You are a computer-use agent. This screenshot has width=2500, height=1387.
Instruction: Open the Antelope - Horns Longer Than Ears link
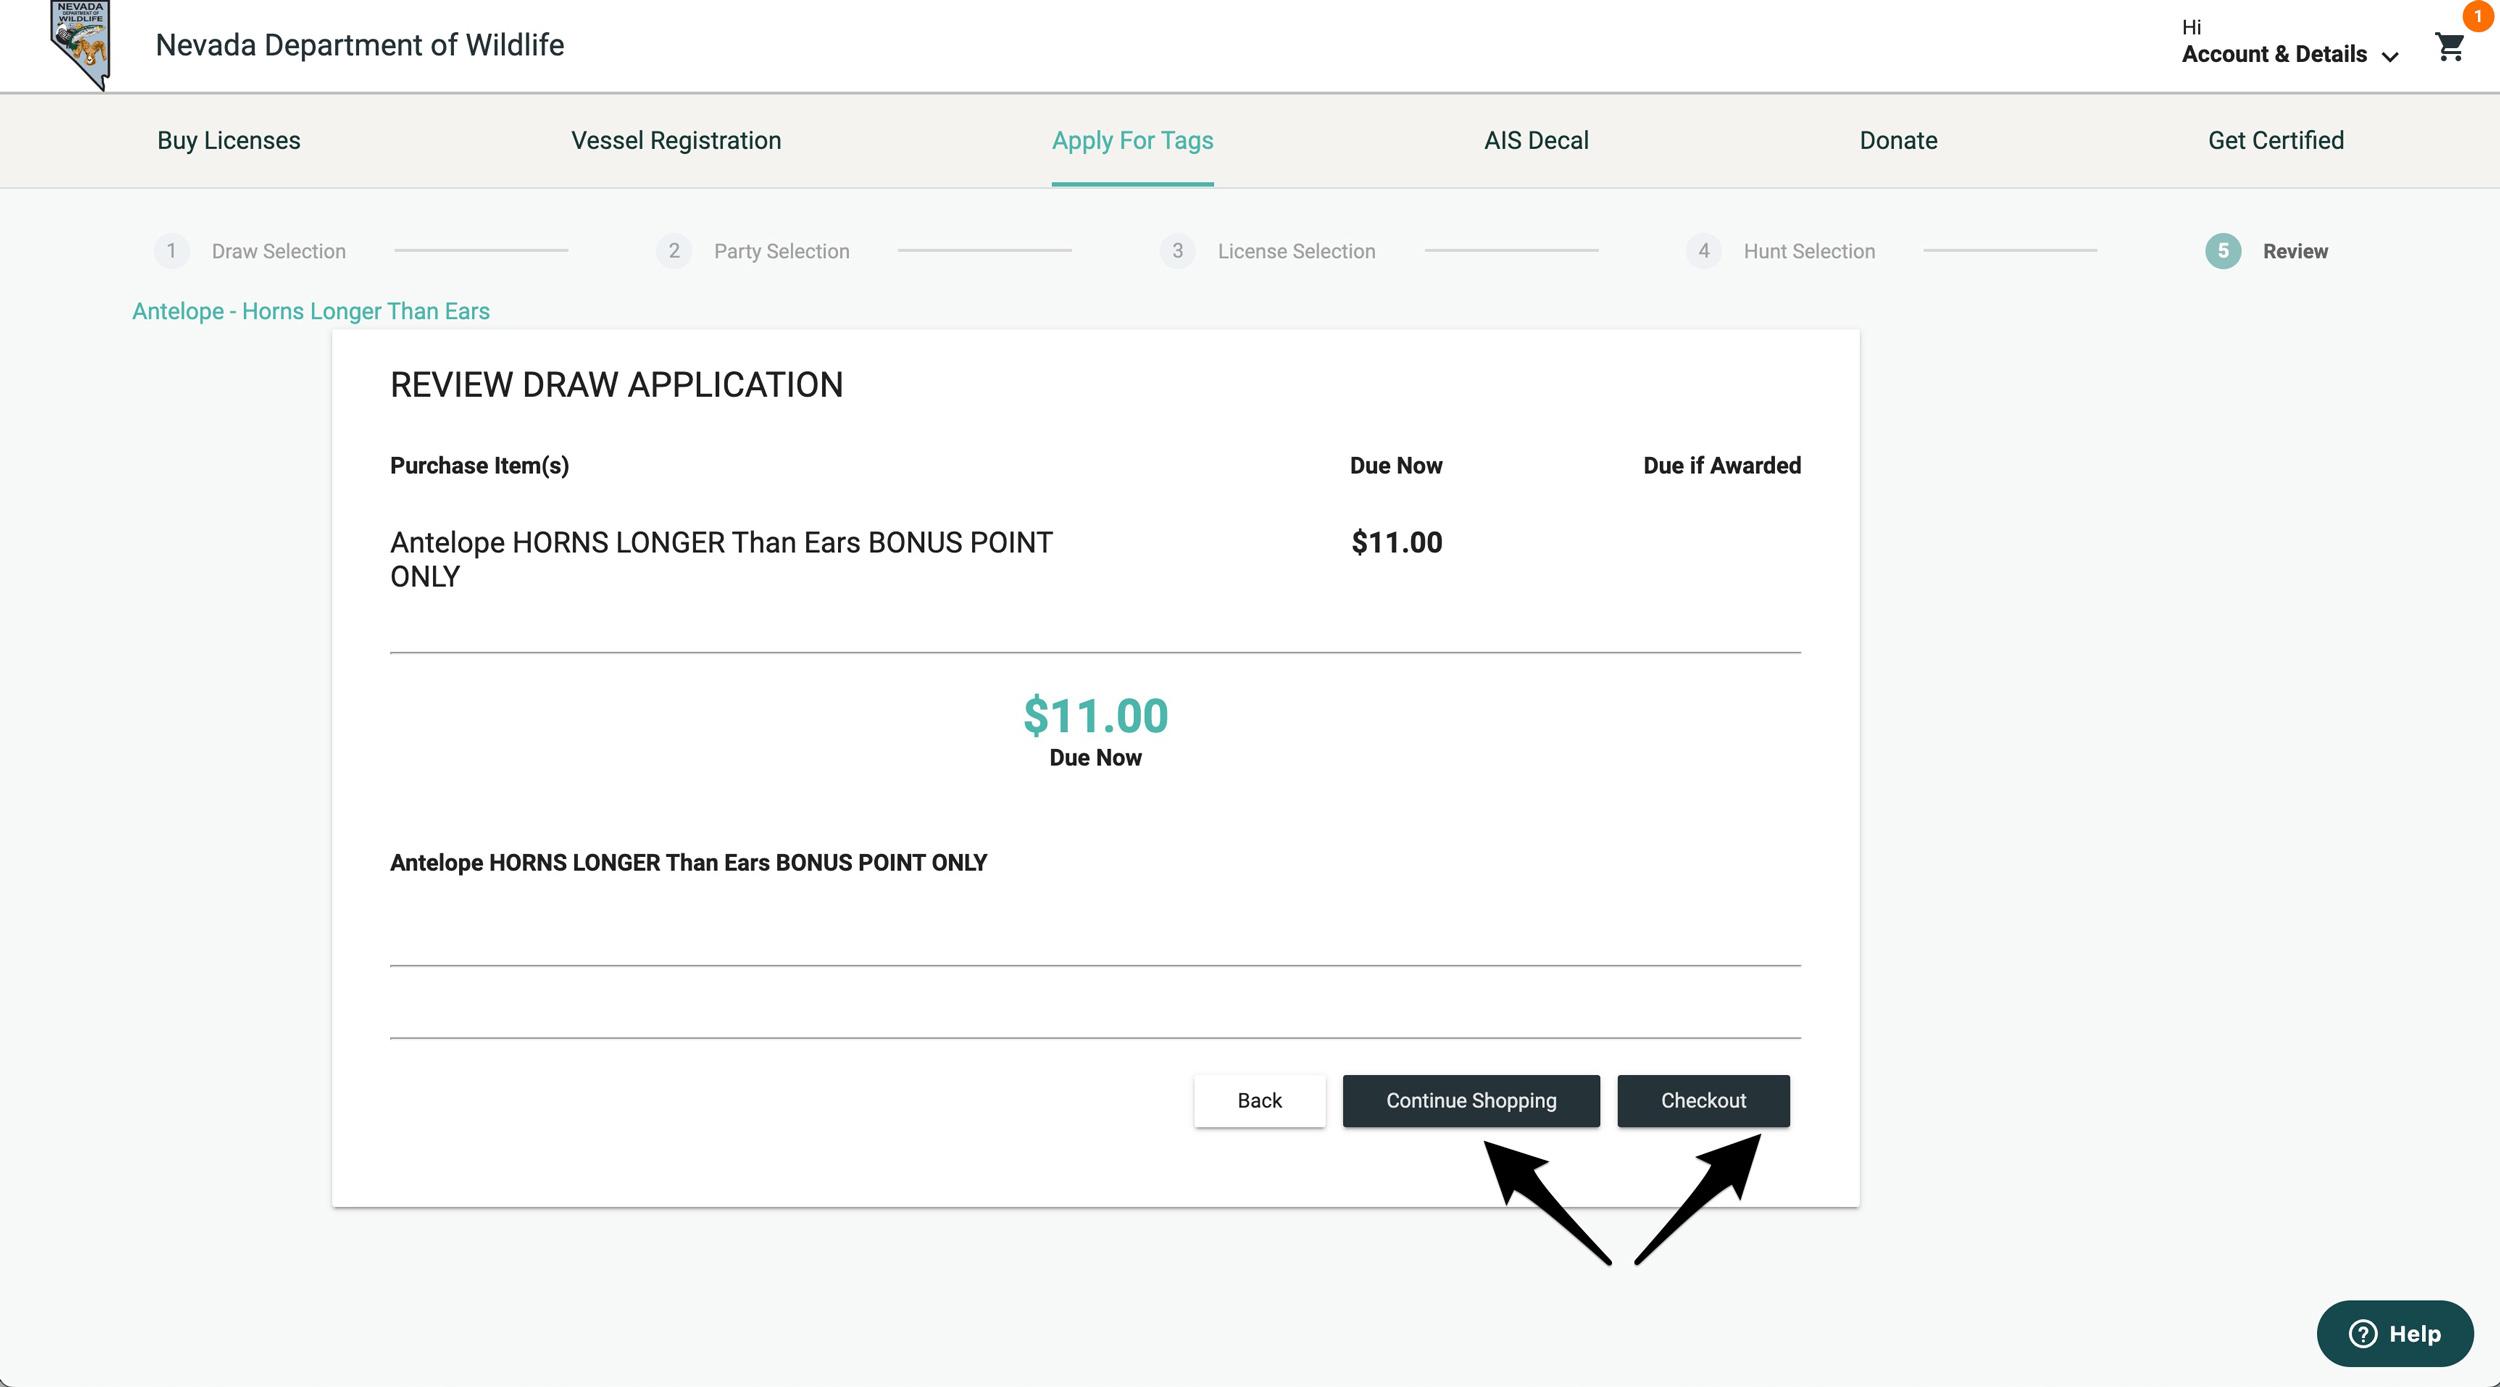click(x=311, y=311)
